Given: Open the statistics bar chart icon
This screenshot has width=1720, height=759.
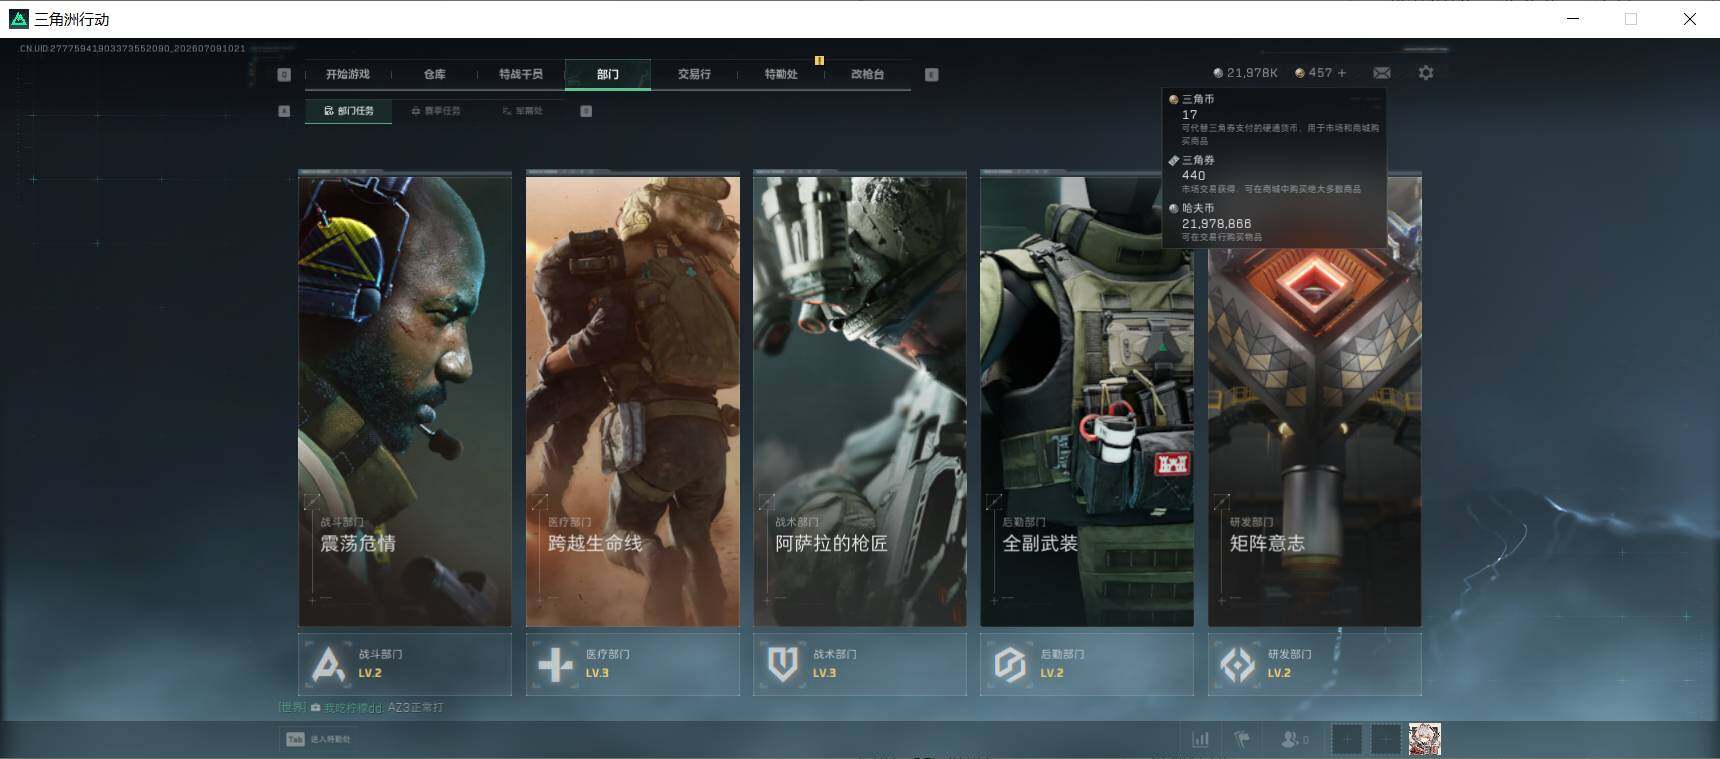Looking at the screenshot, I should click(1200, 739).
